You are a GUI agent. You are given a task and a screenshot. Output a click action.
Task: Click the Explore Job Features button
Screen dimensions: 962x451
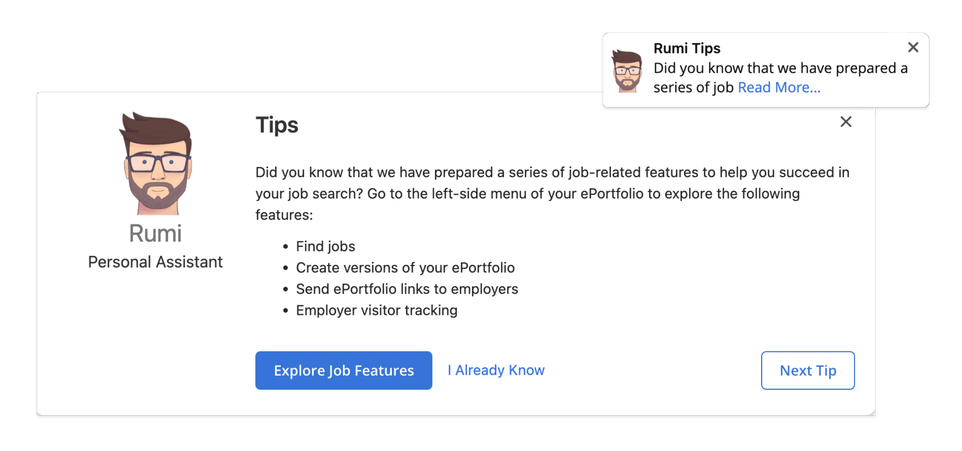pos(344,371)
